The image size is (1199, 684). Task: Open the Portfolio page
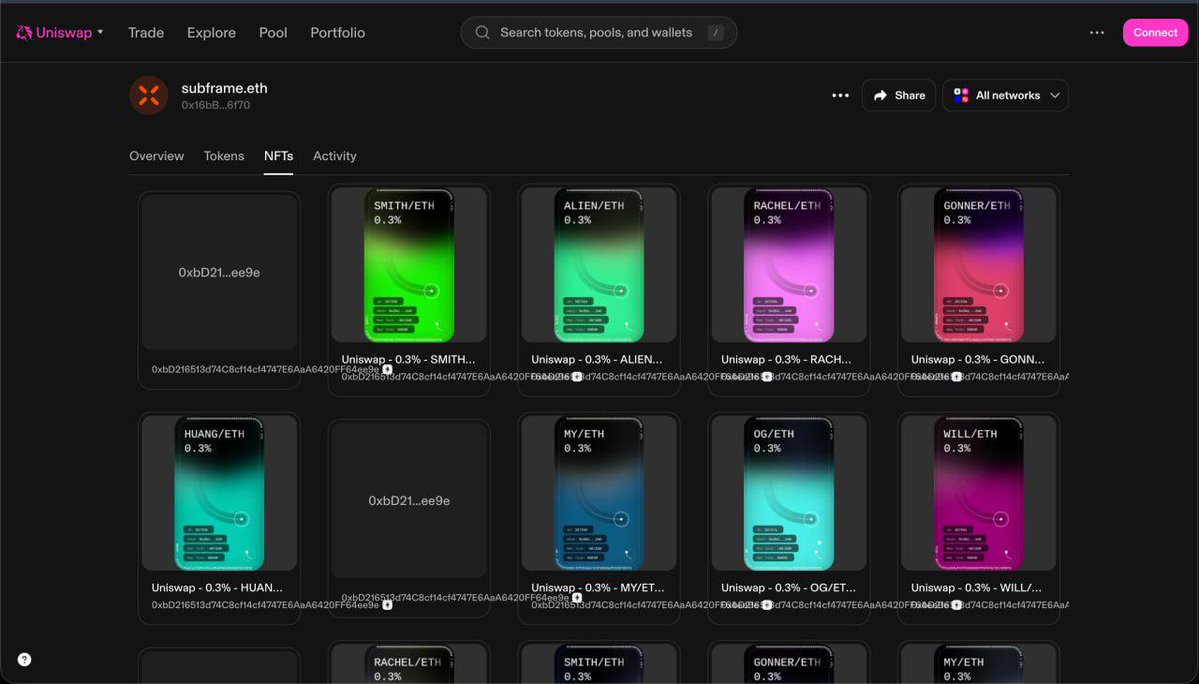tap(337, 33)
